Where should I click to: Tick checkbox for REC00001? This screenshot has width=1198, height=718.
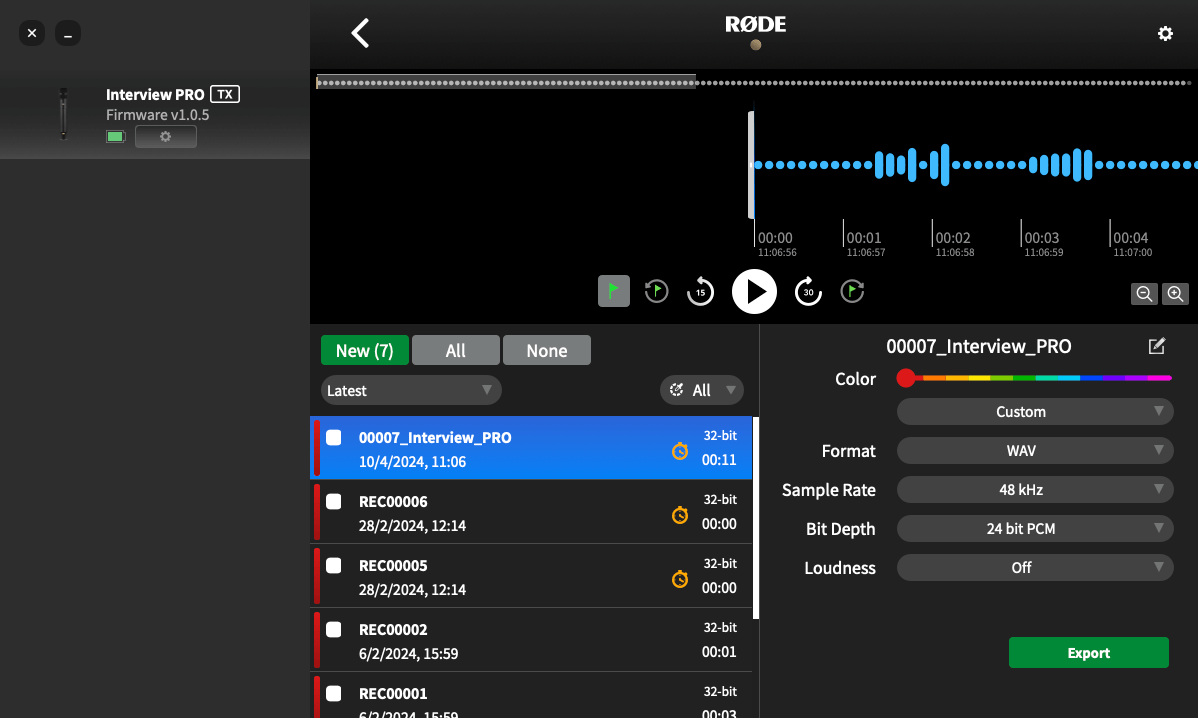pyautogui.click(x=334, y=694)
